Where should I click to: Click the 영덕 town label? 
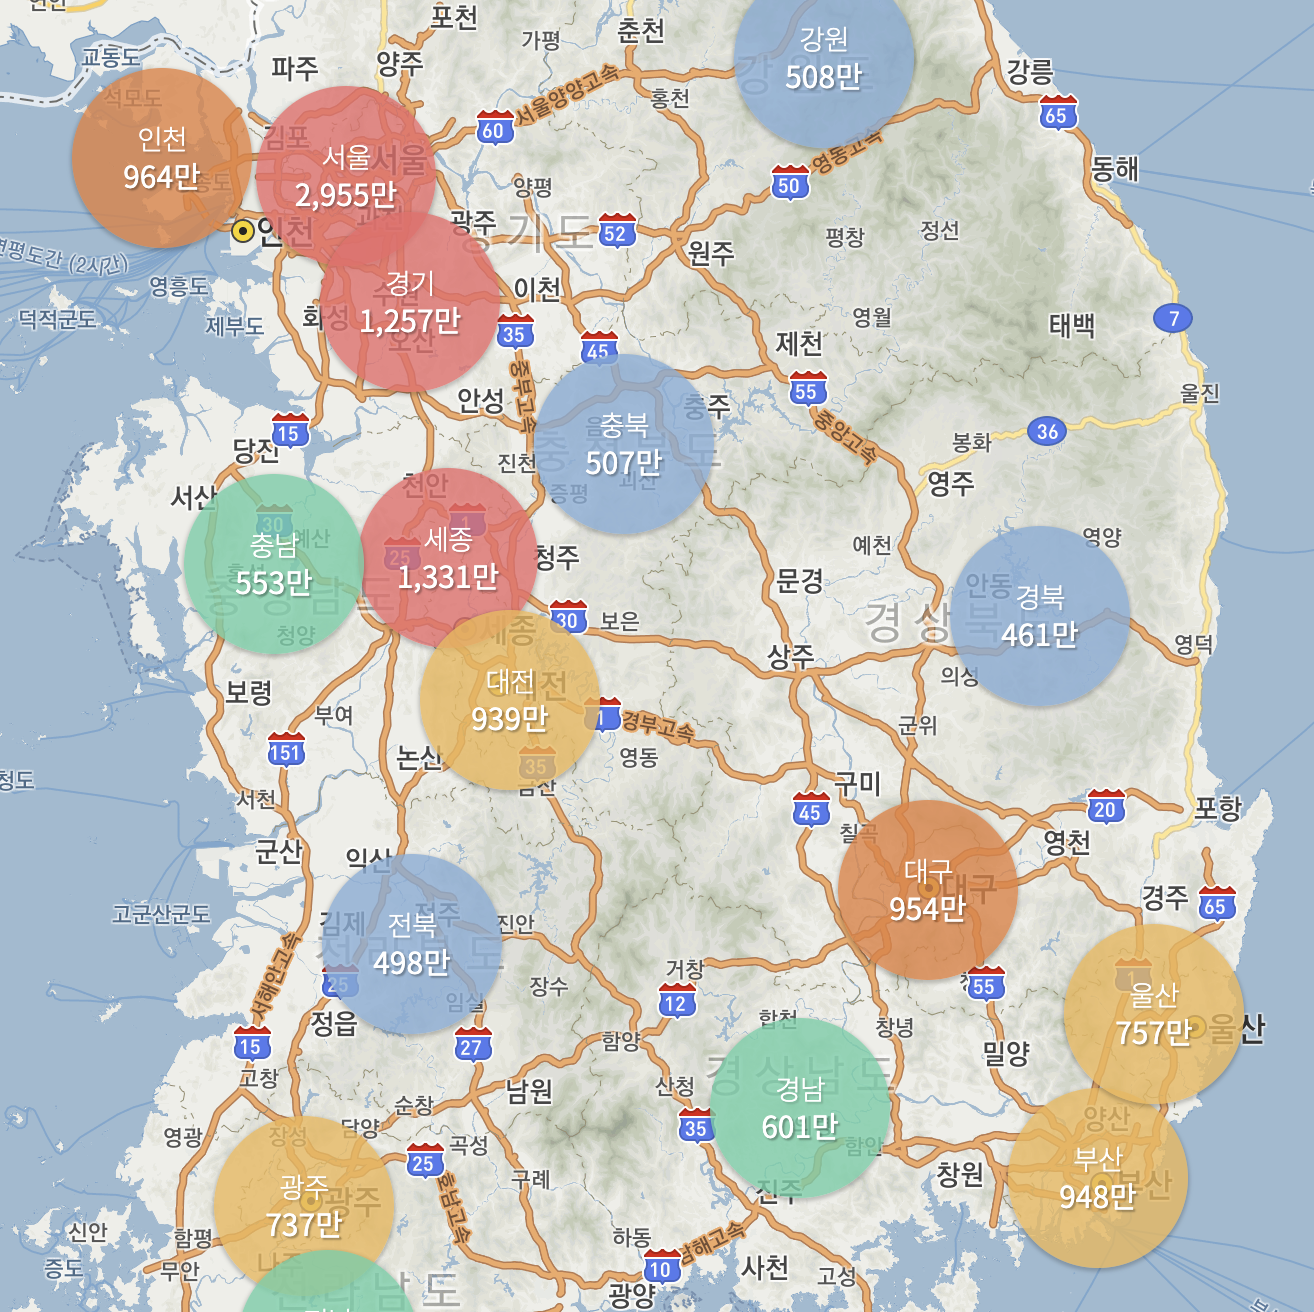coord(1194,644)
